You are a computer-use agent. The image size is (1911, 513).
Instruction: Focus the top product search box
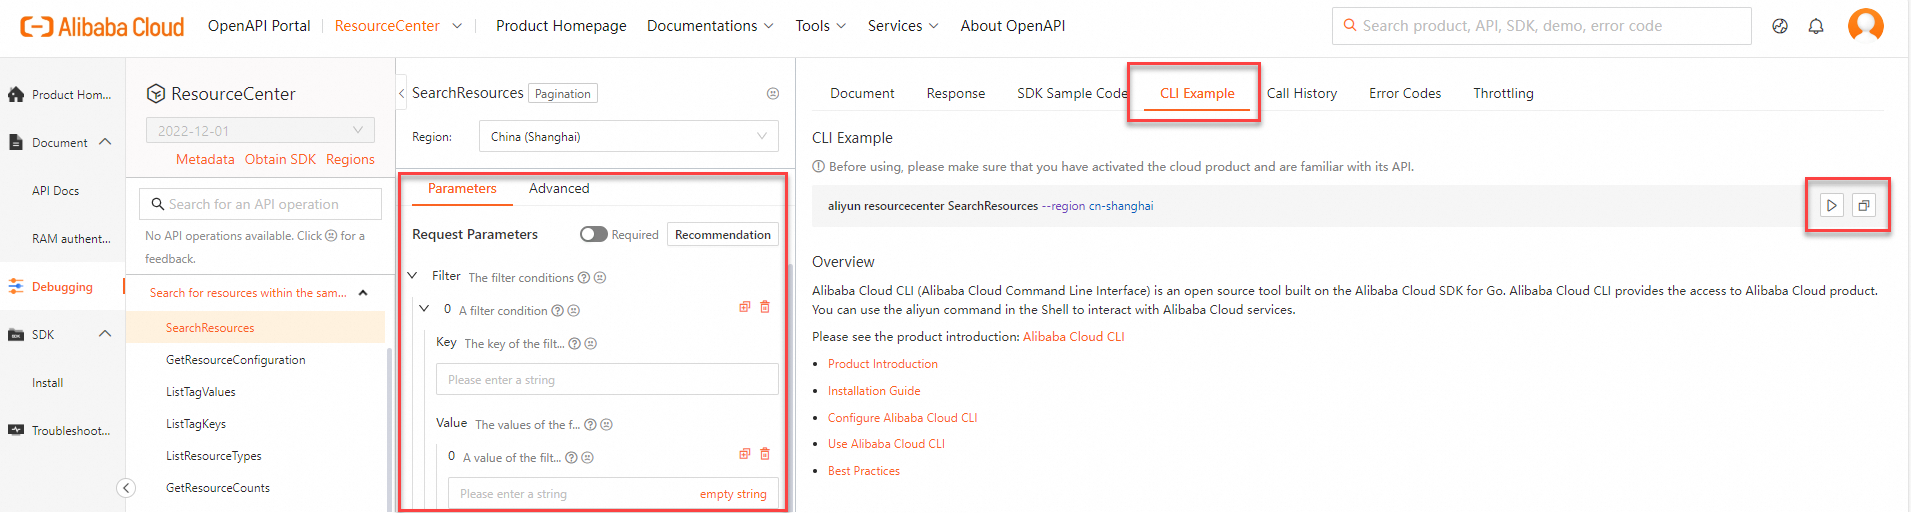[x=1542, y=26]
